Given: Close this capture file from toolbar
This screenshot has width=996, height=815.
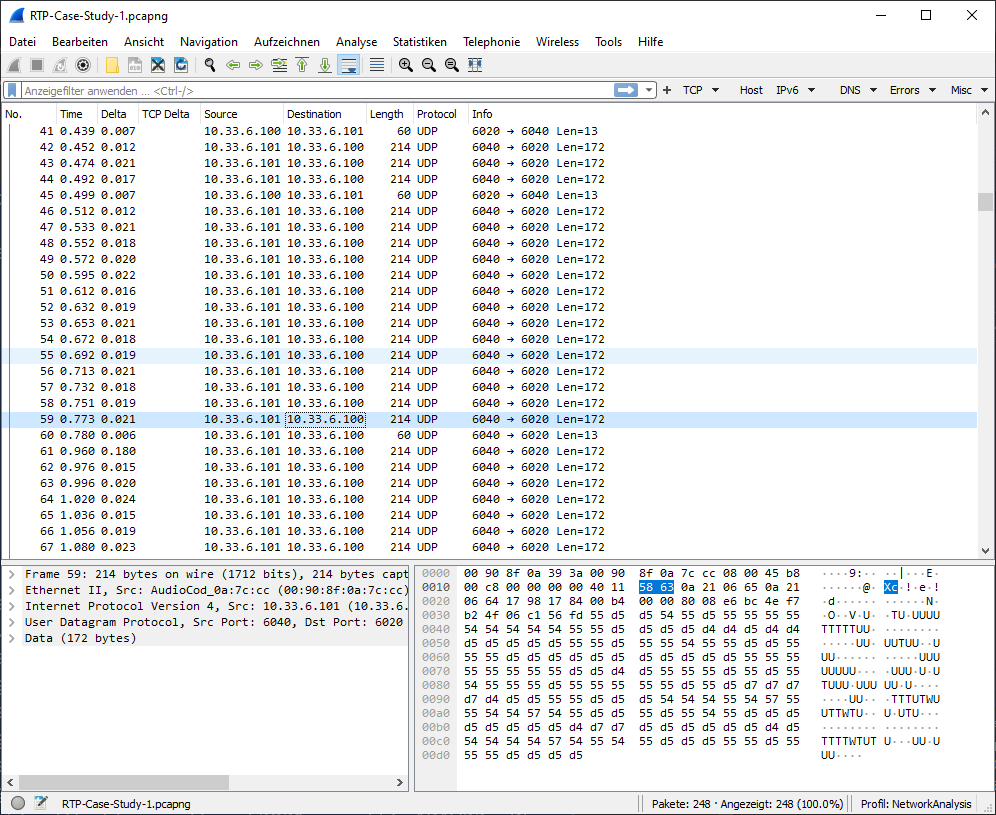Looking at the screenshot, I should (158, 65).
